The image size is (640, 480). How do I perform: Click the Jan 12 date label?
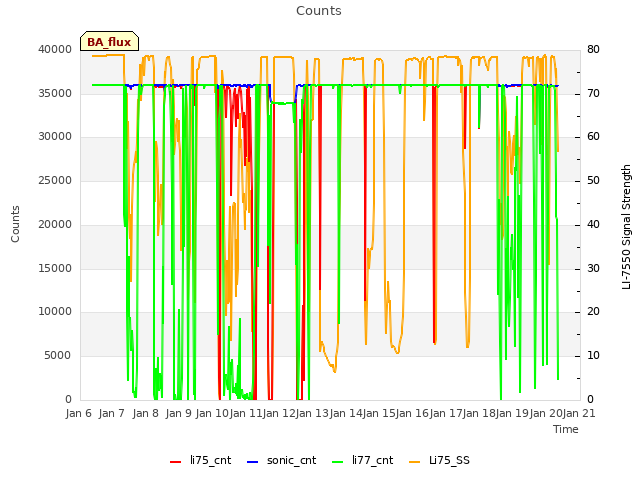coord(279,413)
